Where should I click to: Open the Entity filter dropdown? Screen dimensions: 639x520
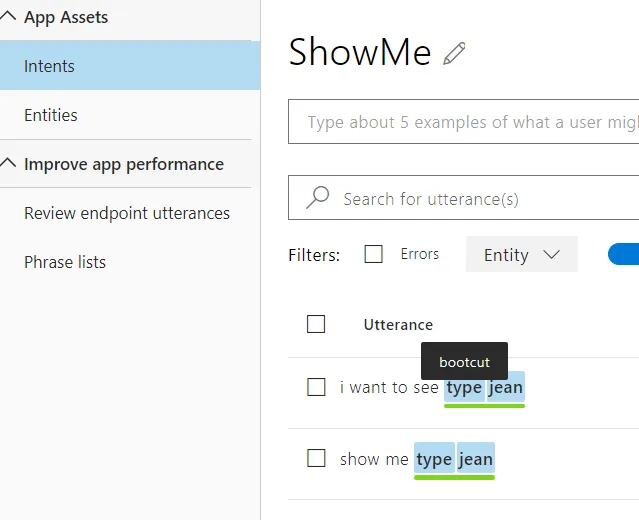[521, 255]
